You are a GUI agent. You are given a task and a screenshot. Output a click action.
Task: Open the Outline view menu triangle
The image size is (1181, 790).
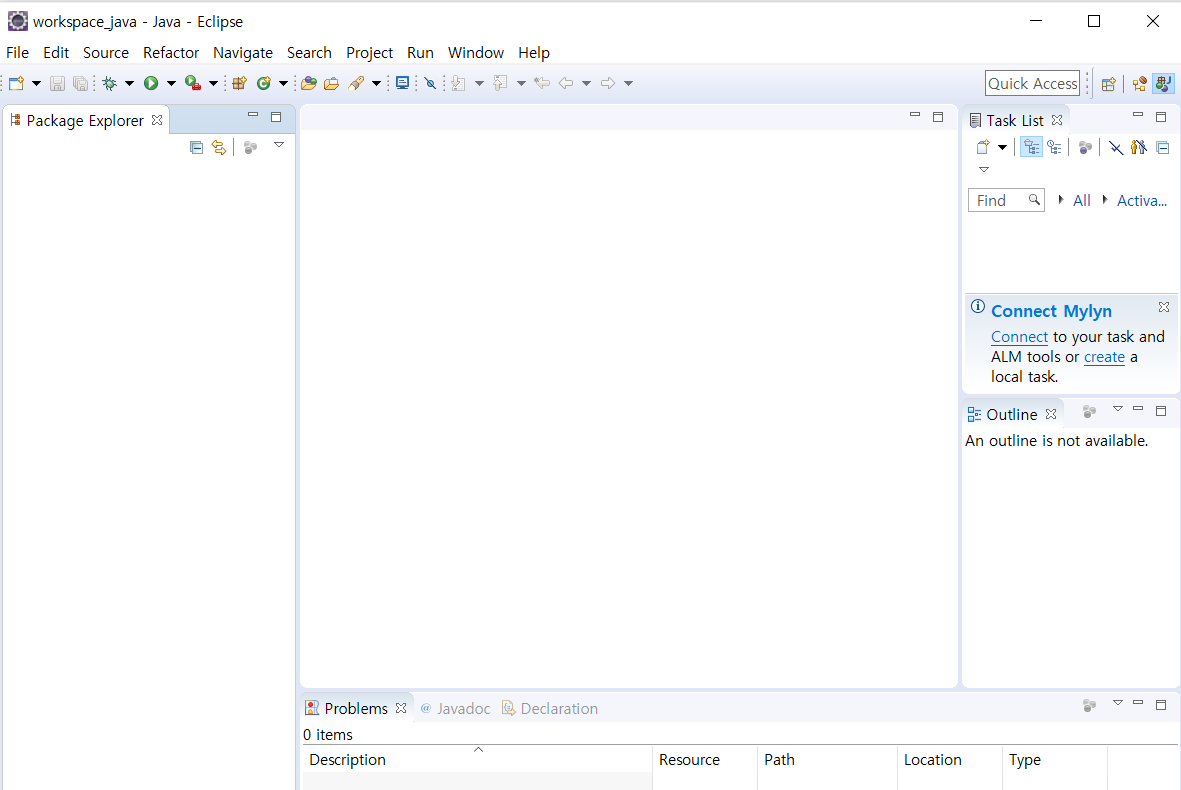coord(1118,409)
